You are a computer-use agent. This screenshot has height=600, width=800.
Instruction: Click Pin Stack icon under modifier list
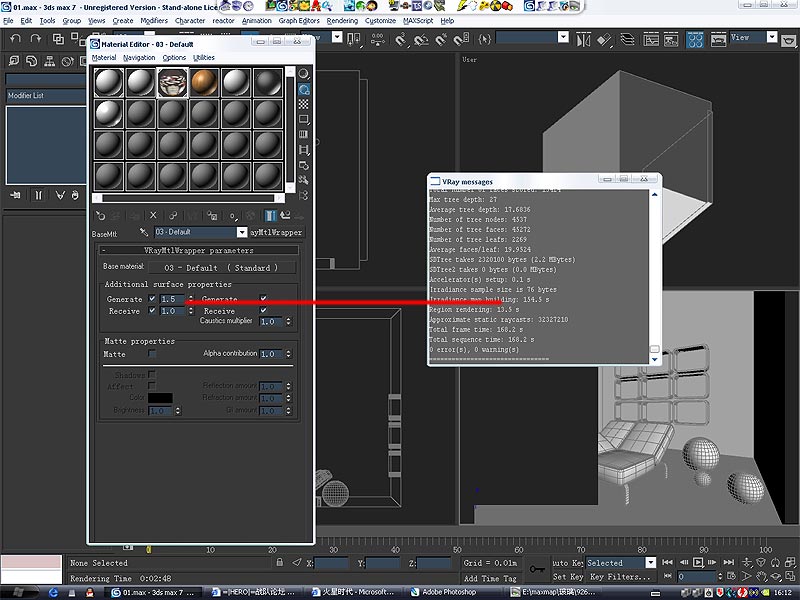(x=15, y=195)
